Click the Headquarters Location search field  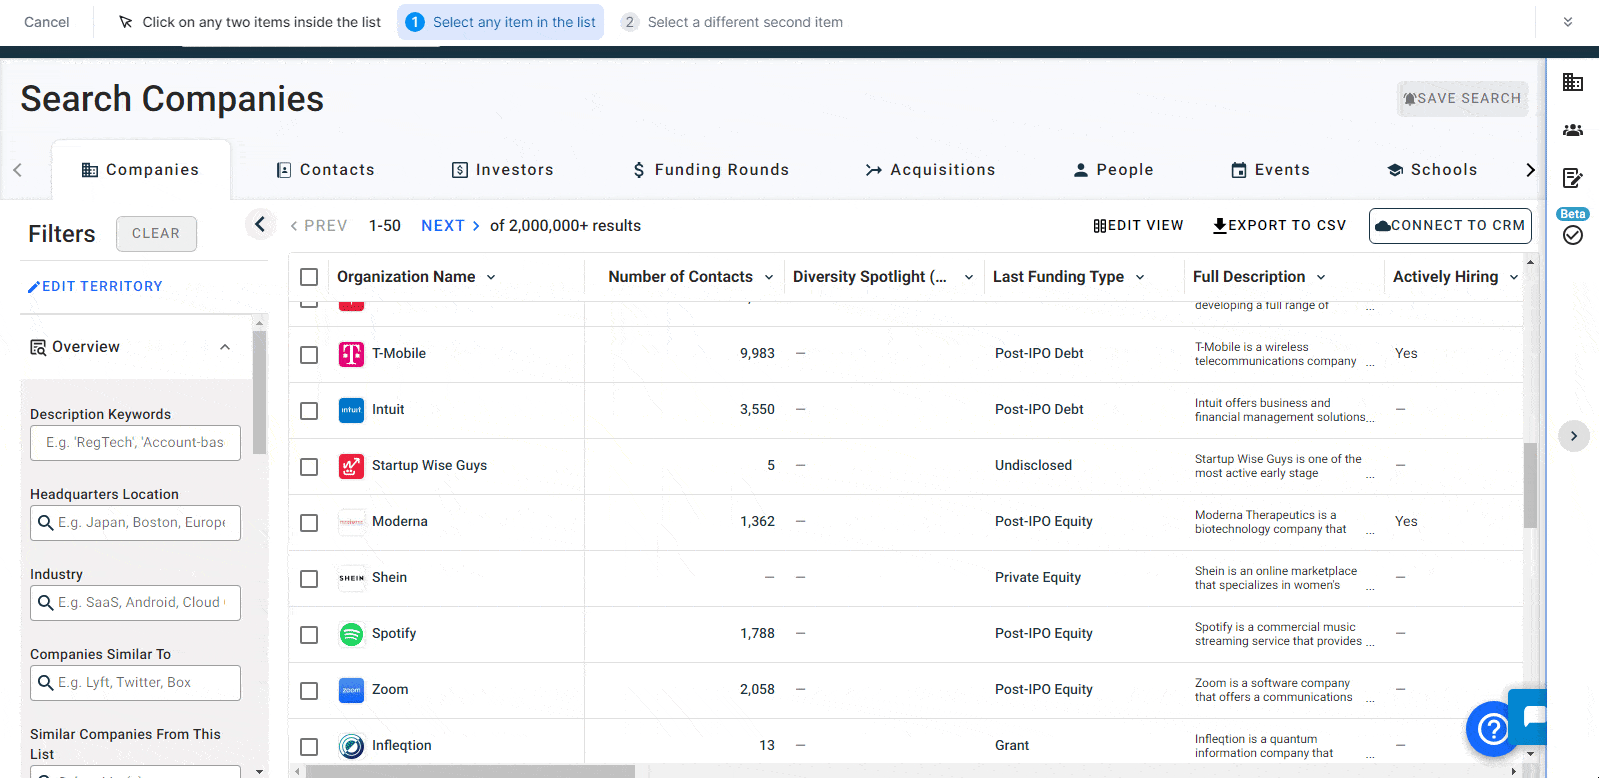pos(136,523)
